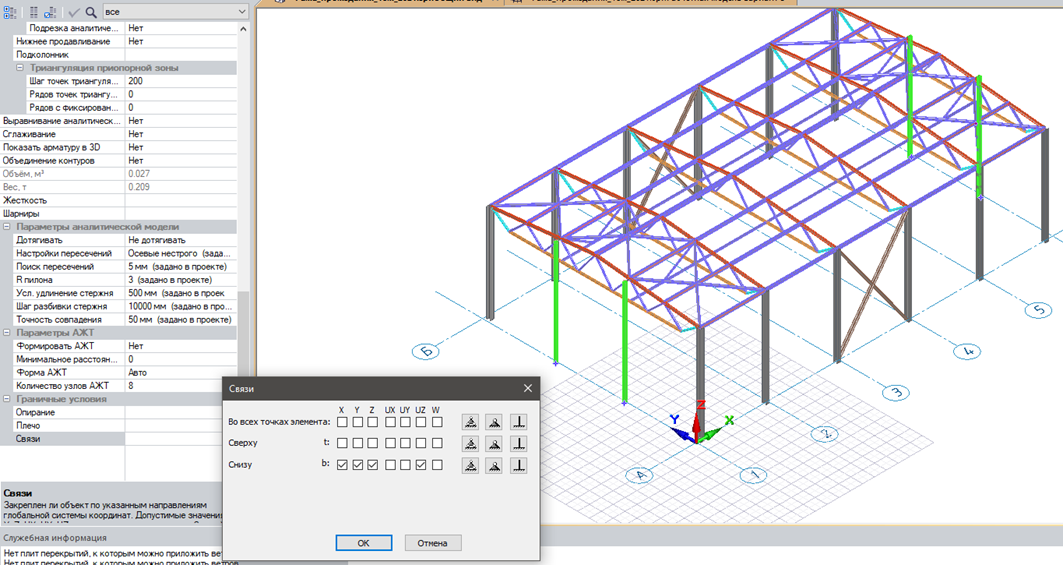Check X for Во всех точках элемента
Screen dimensions: 1063x565
click(342, 422)
